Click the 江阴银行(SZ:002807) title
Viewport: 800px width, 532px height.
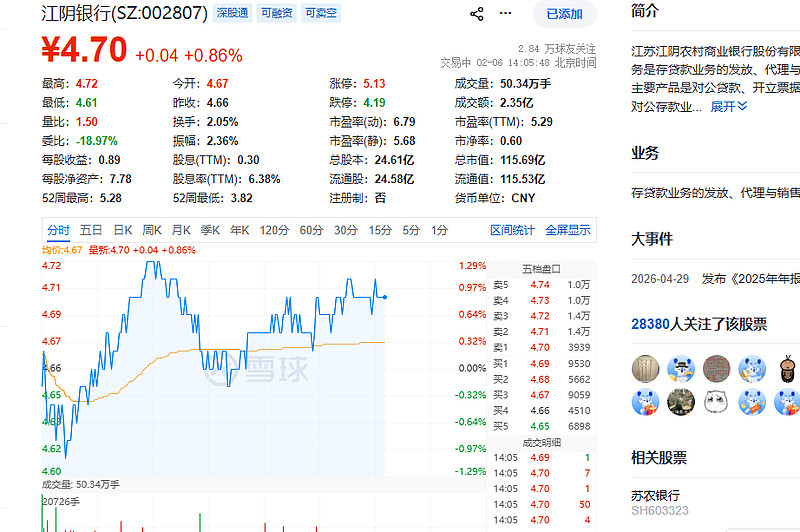tap(124, 13)
